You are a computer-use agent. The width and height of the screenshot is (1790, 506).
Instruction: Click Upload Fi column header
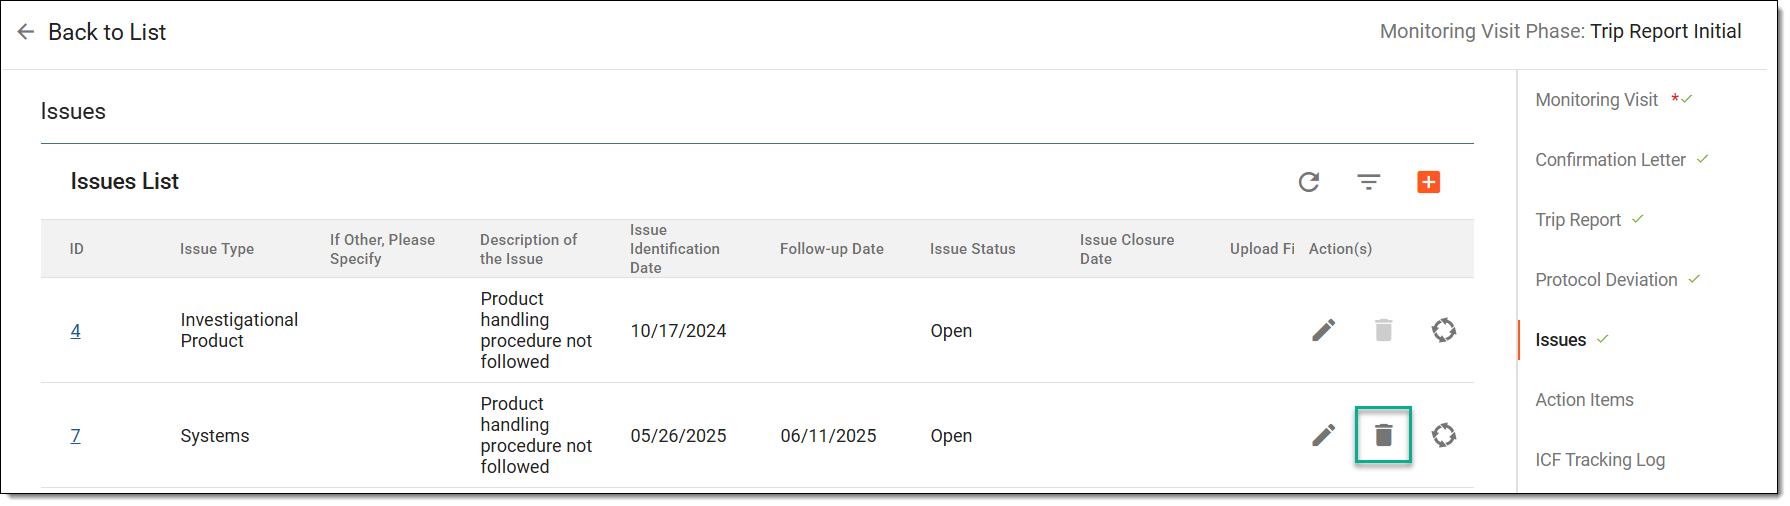click(1262, 249)
